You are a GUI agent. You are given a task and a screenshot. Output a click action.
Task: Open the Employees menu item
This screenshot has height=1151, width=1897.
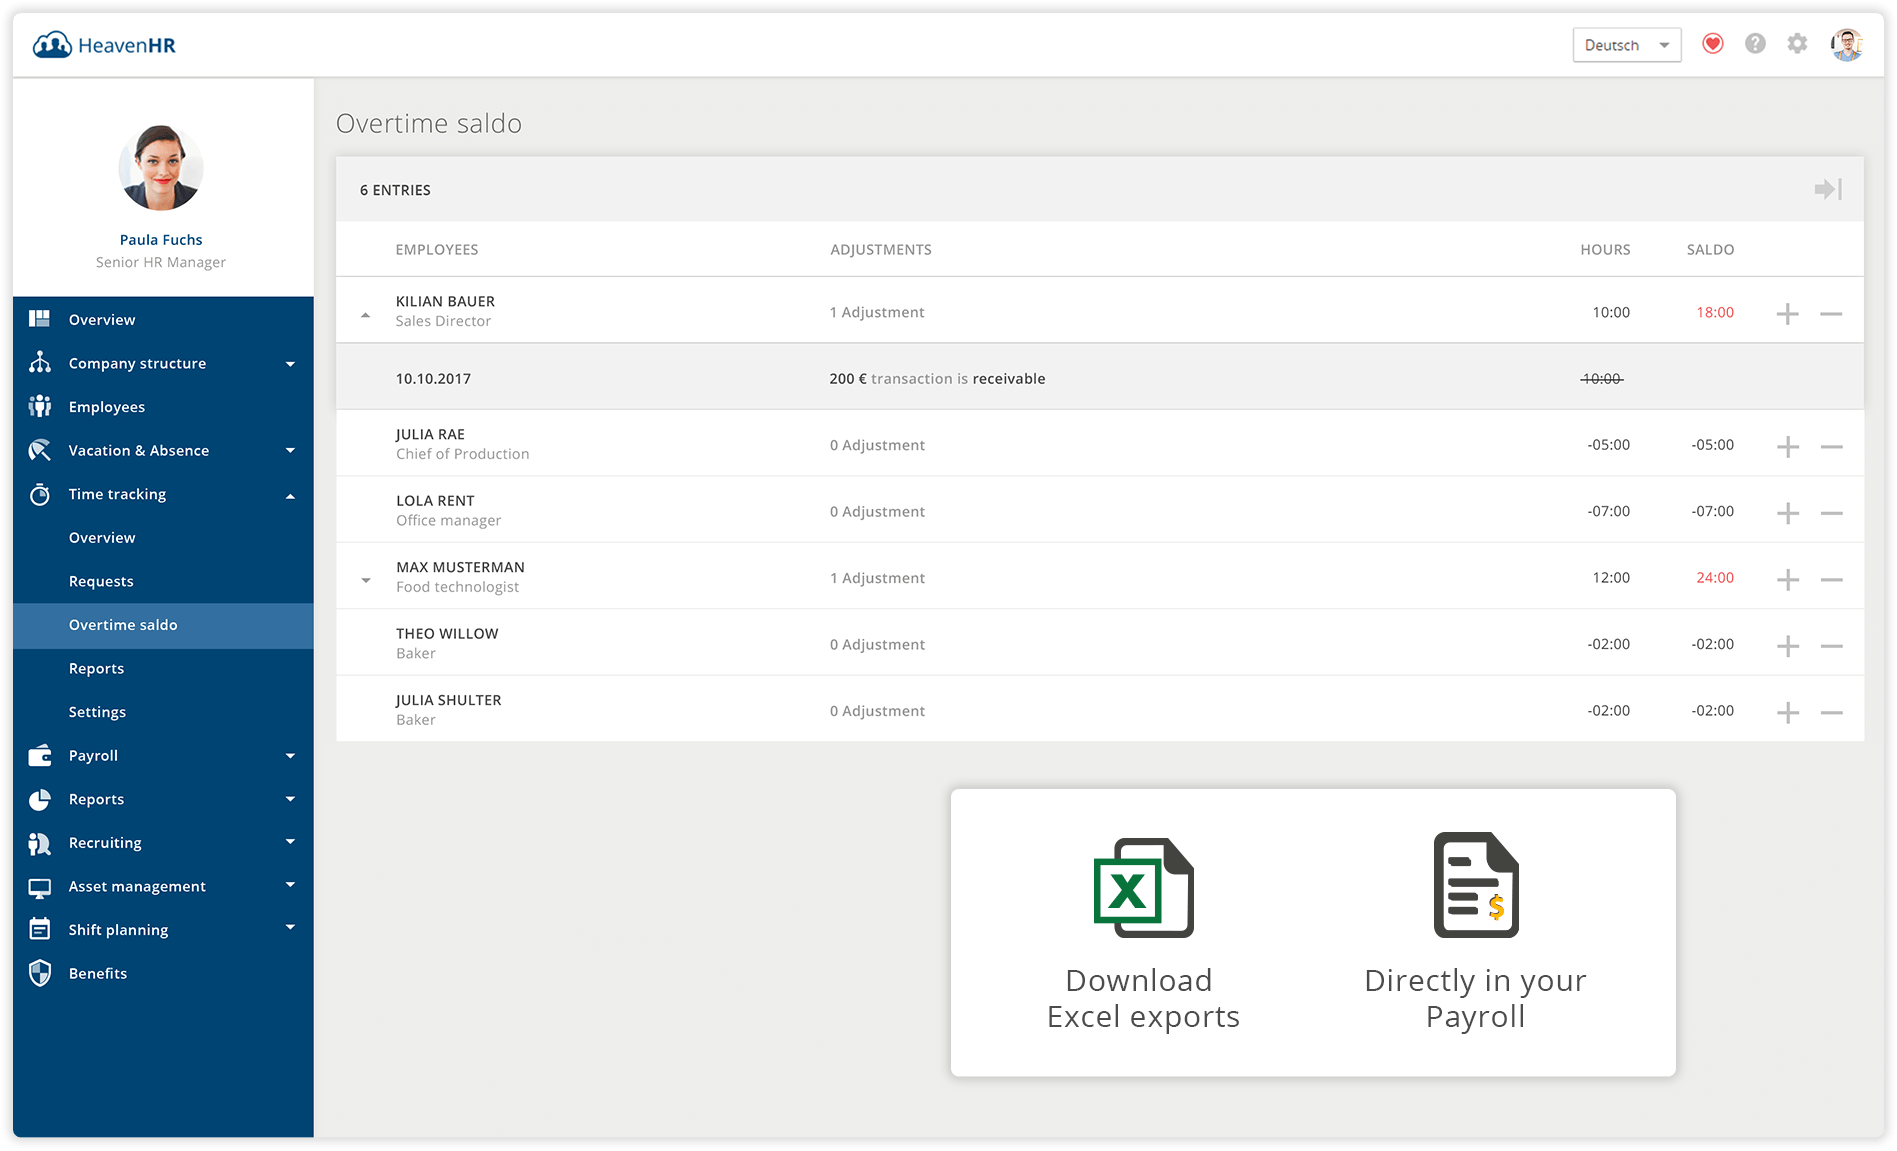(107, 407)
